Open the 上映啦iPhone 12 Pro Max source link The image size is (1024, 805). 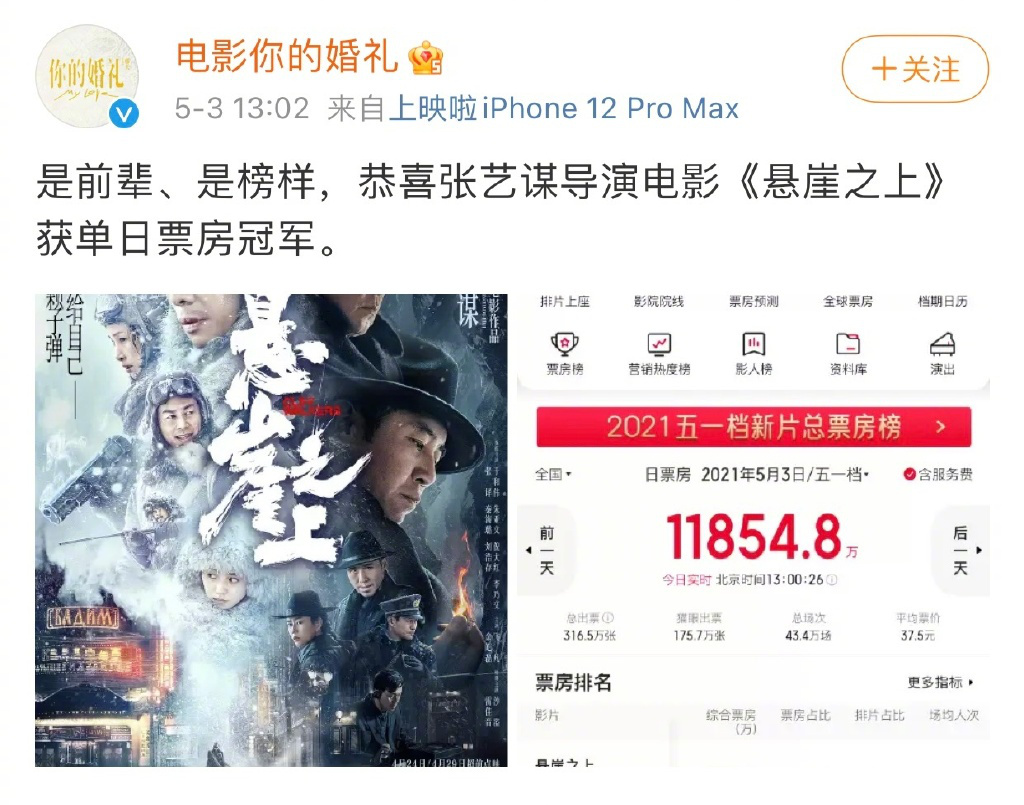click(x=564, y=108)
